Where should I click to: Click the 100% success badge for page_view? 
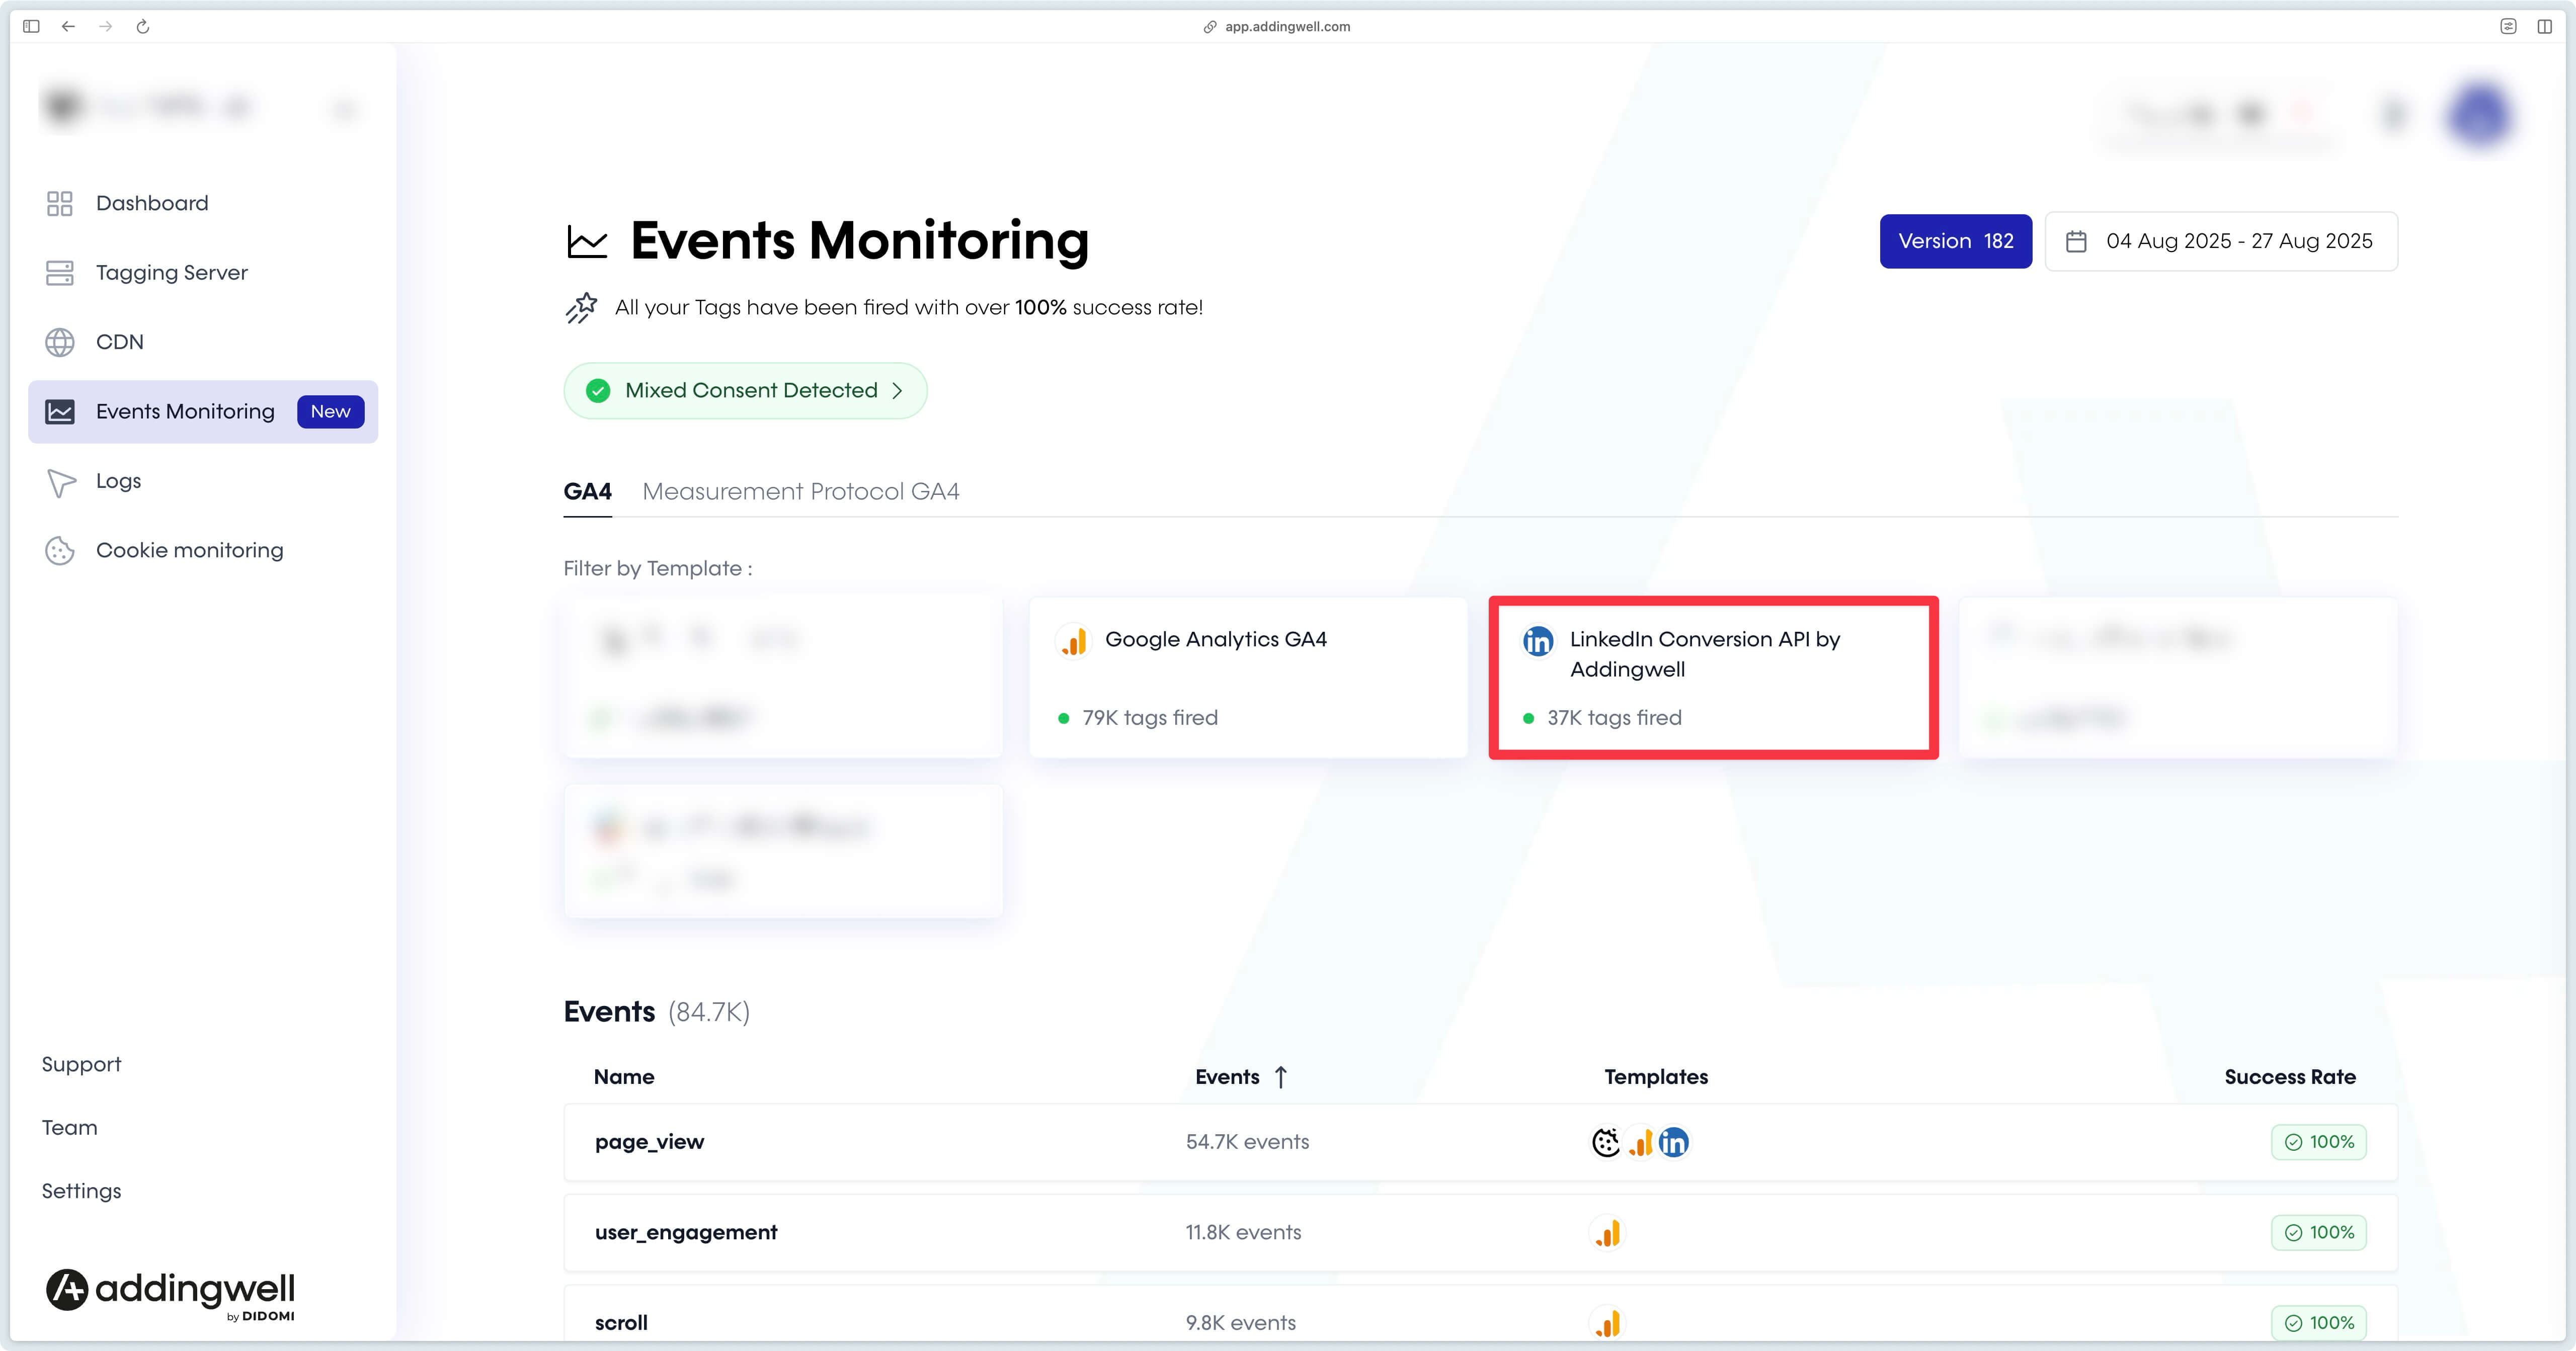(2318, 1143)
